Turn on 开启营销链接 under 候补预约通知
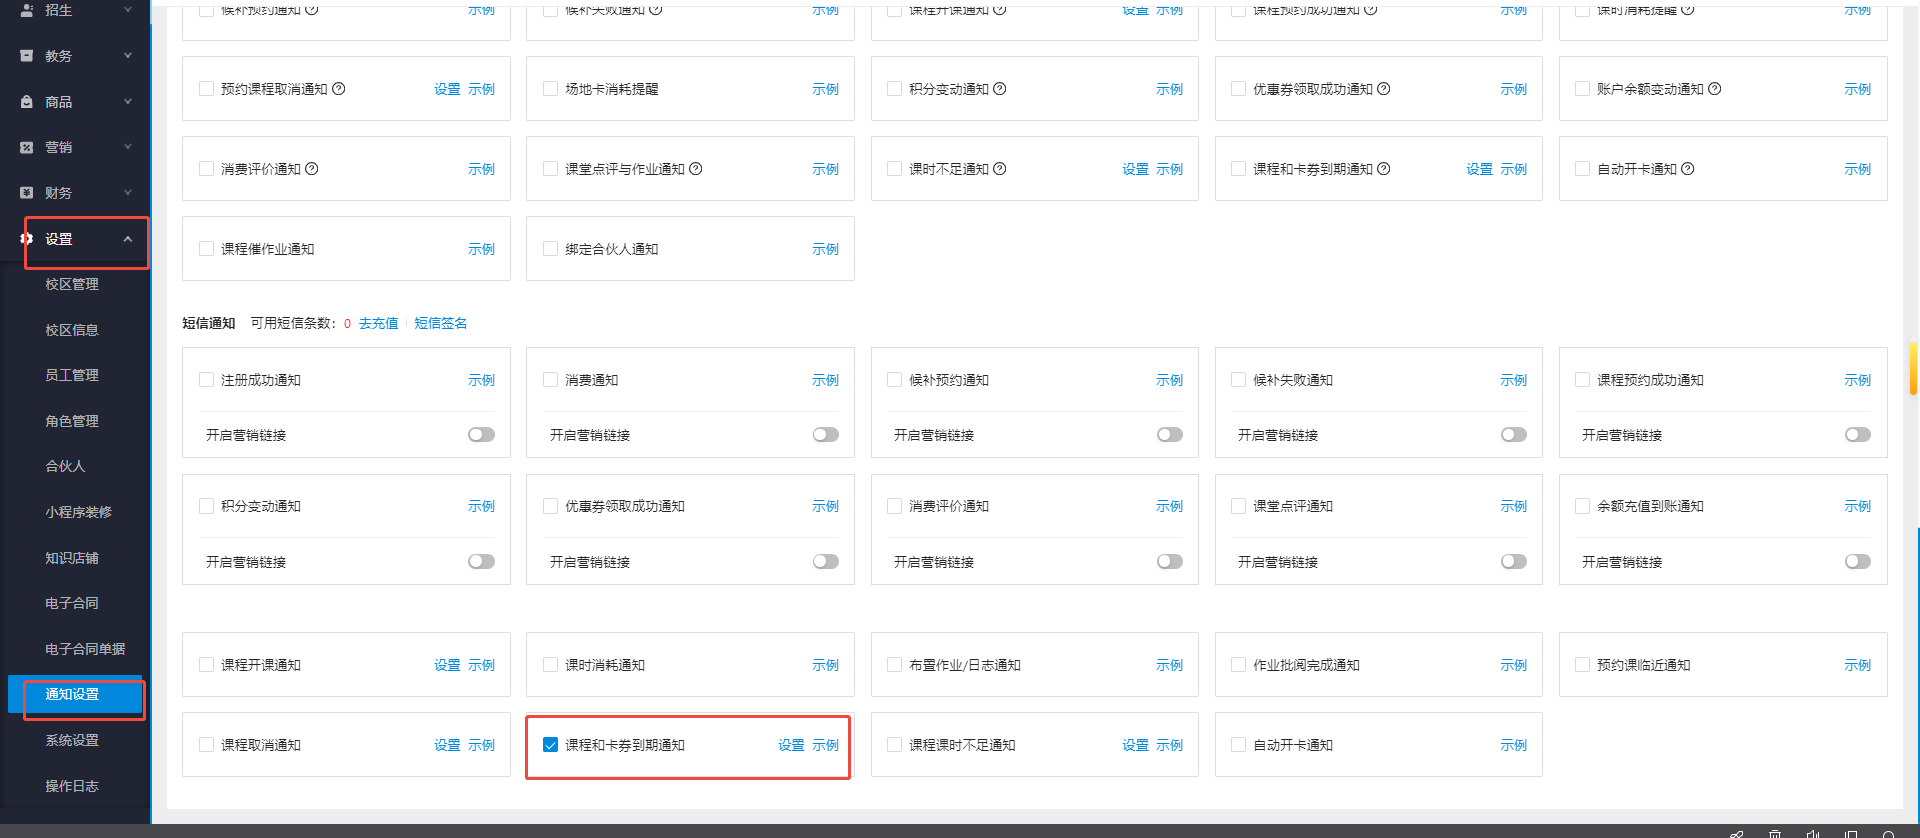The width and height of the screenshot is (1920, 838). 1169,435
